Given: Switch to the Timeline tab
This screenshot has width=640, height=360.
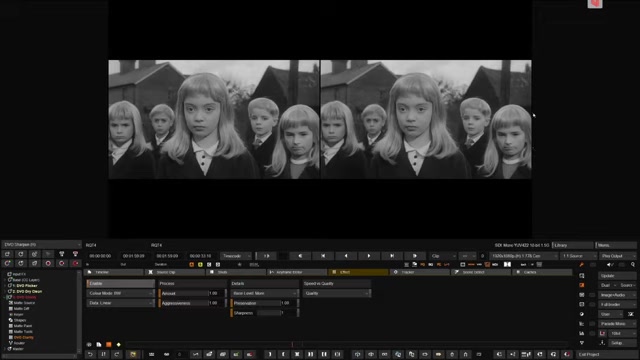Looking at the screenshot, I should [x=114, y=272].
